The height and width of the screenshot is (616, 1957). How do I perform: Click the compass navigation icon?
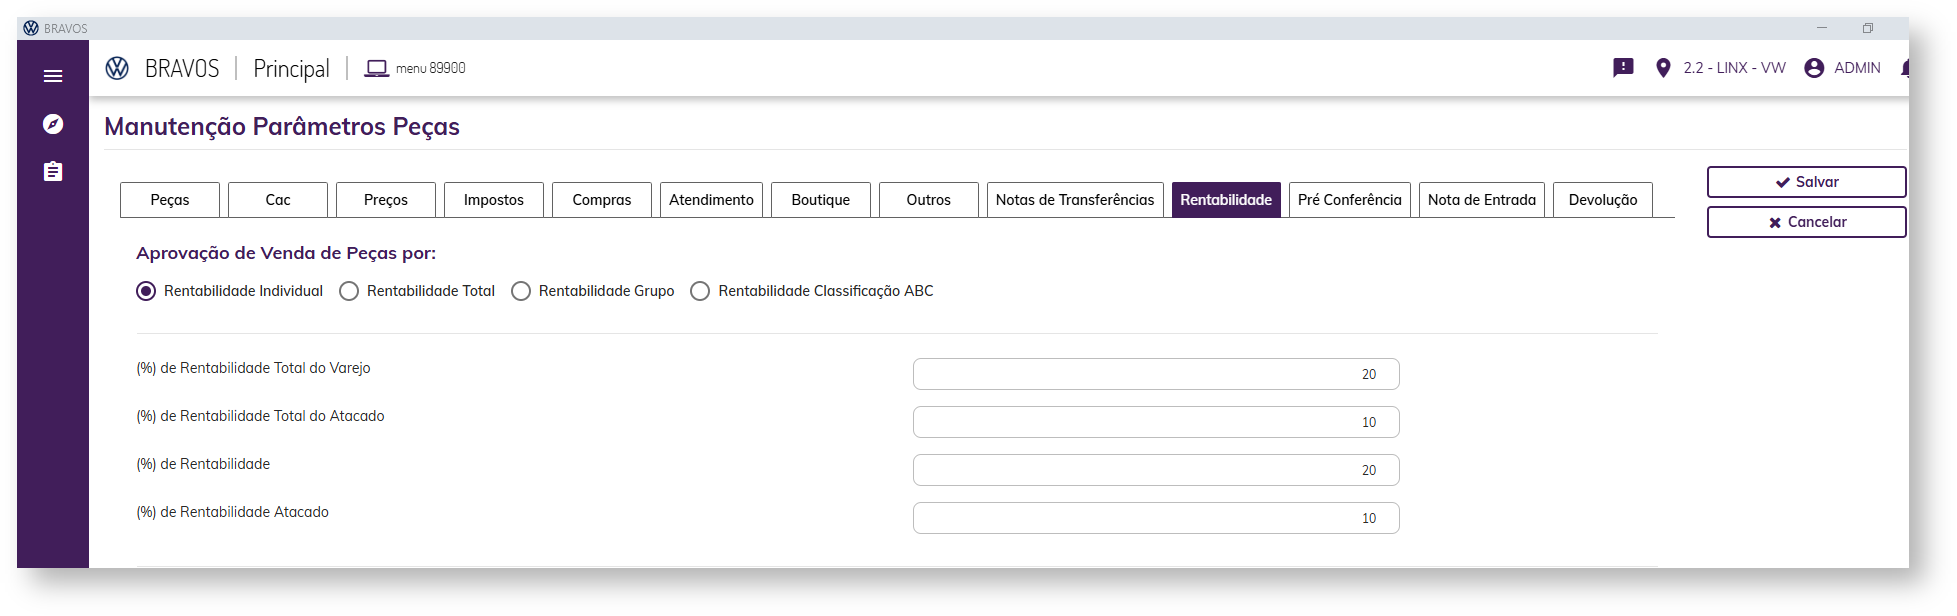click(x=53, y=124)
